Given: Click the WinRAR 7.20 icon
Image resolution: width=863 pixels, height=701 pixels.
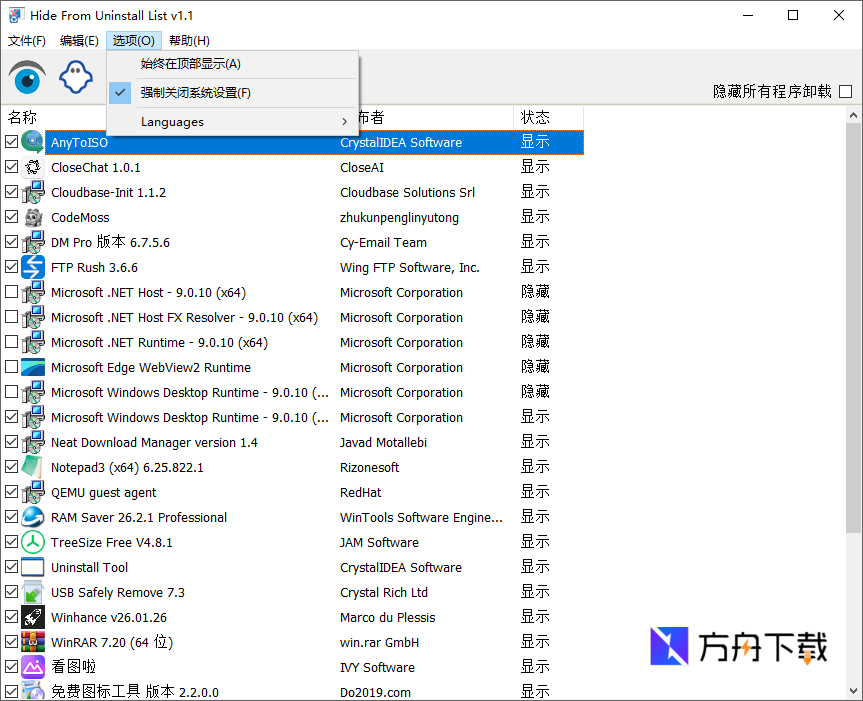Looking at the screenshot, I should (x=33, y=642).
